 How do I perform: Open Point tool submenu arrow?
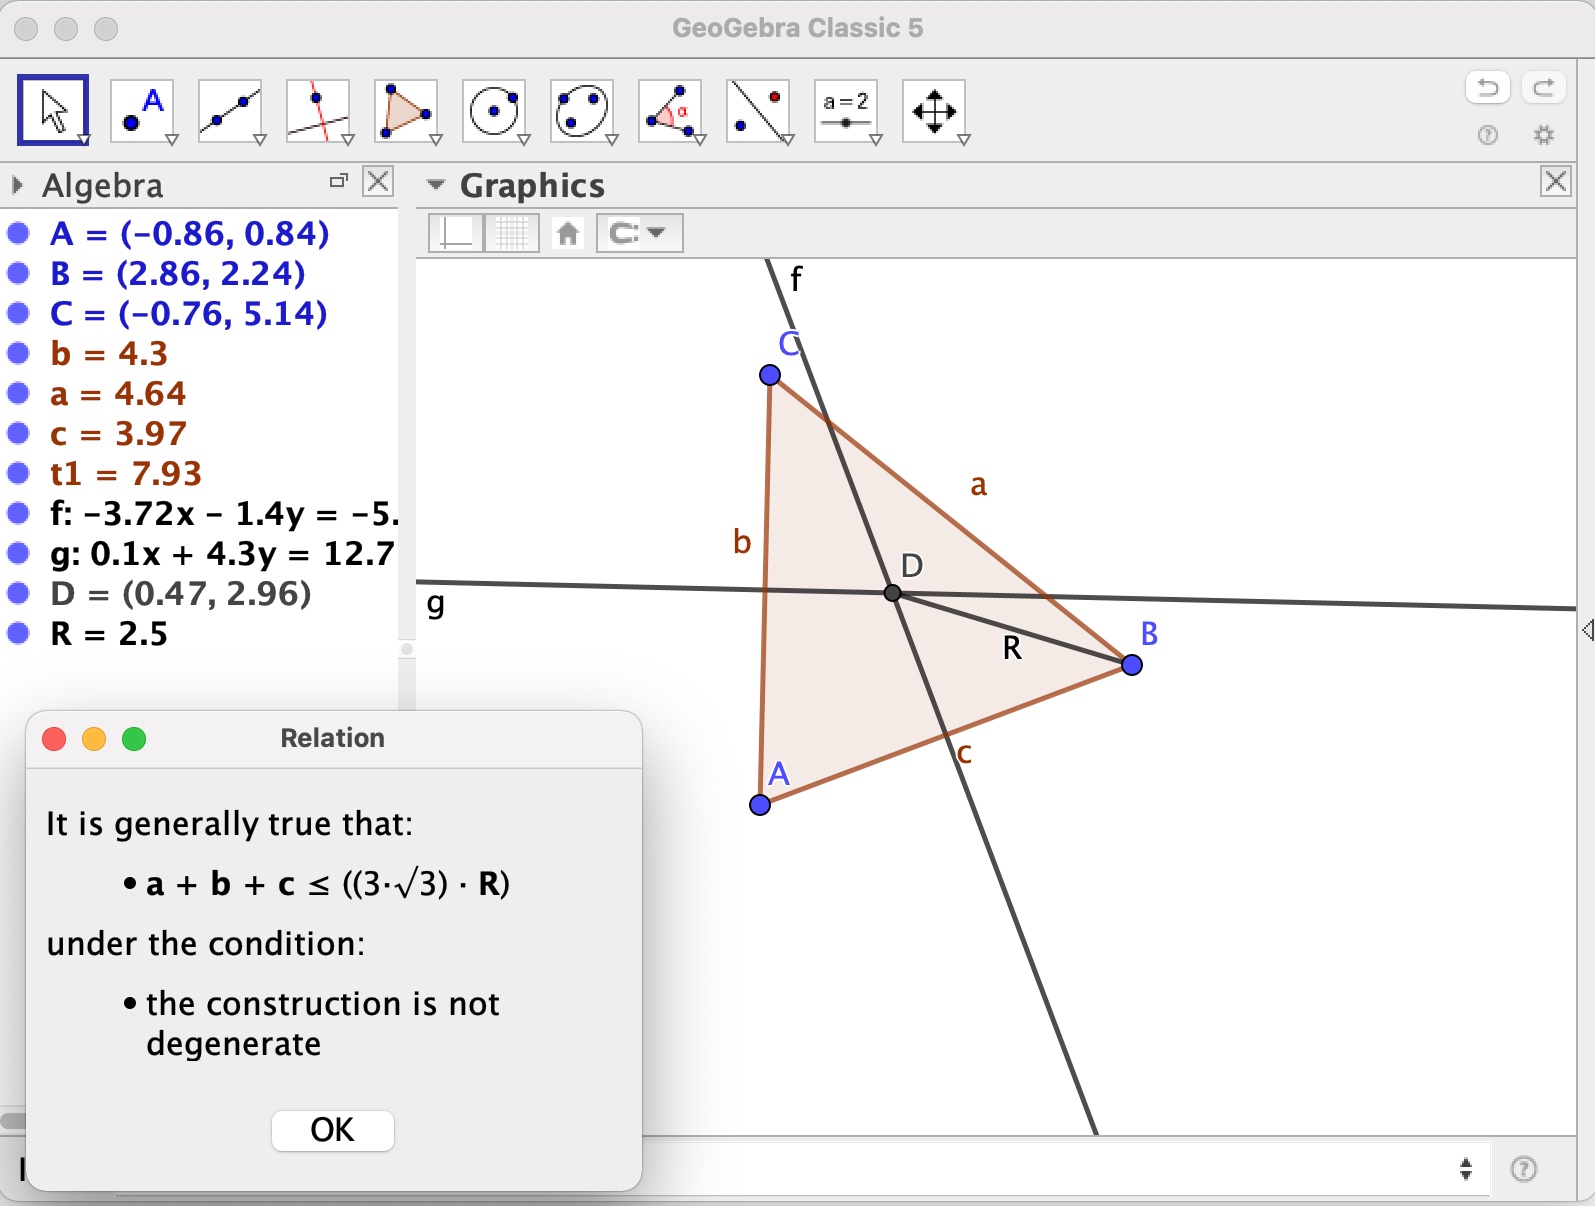172,140
